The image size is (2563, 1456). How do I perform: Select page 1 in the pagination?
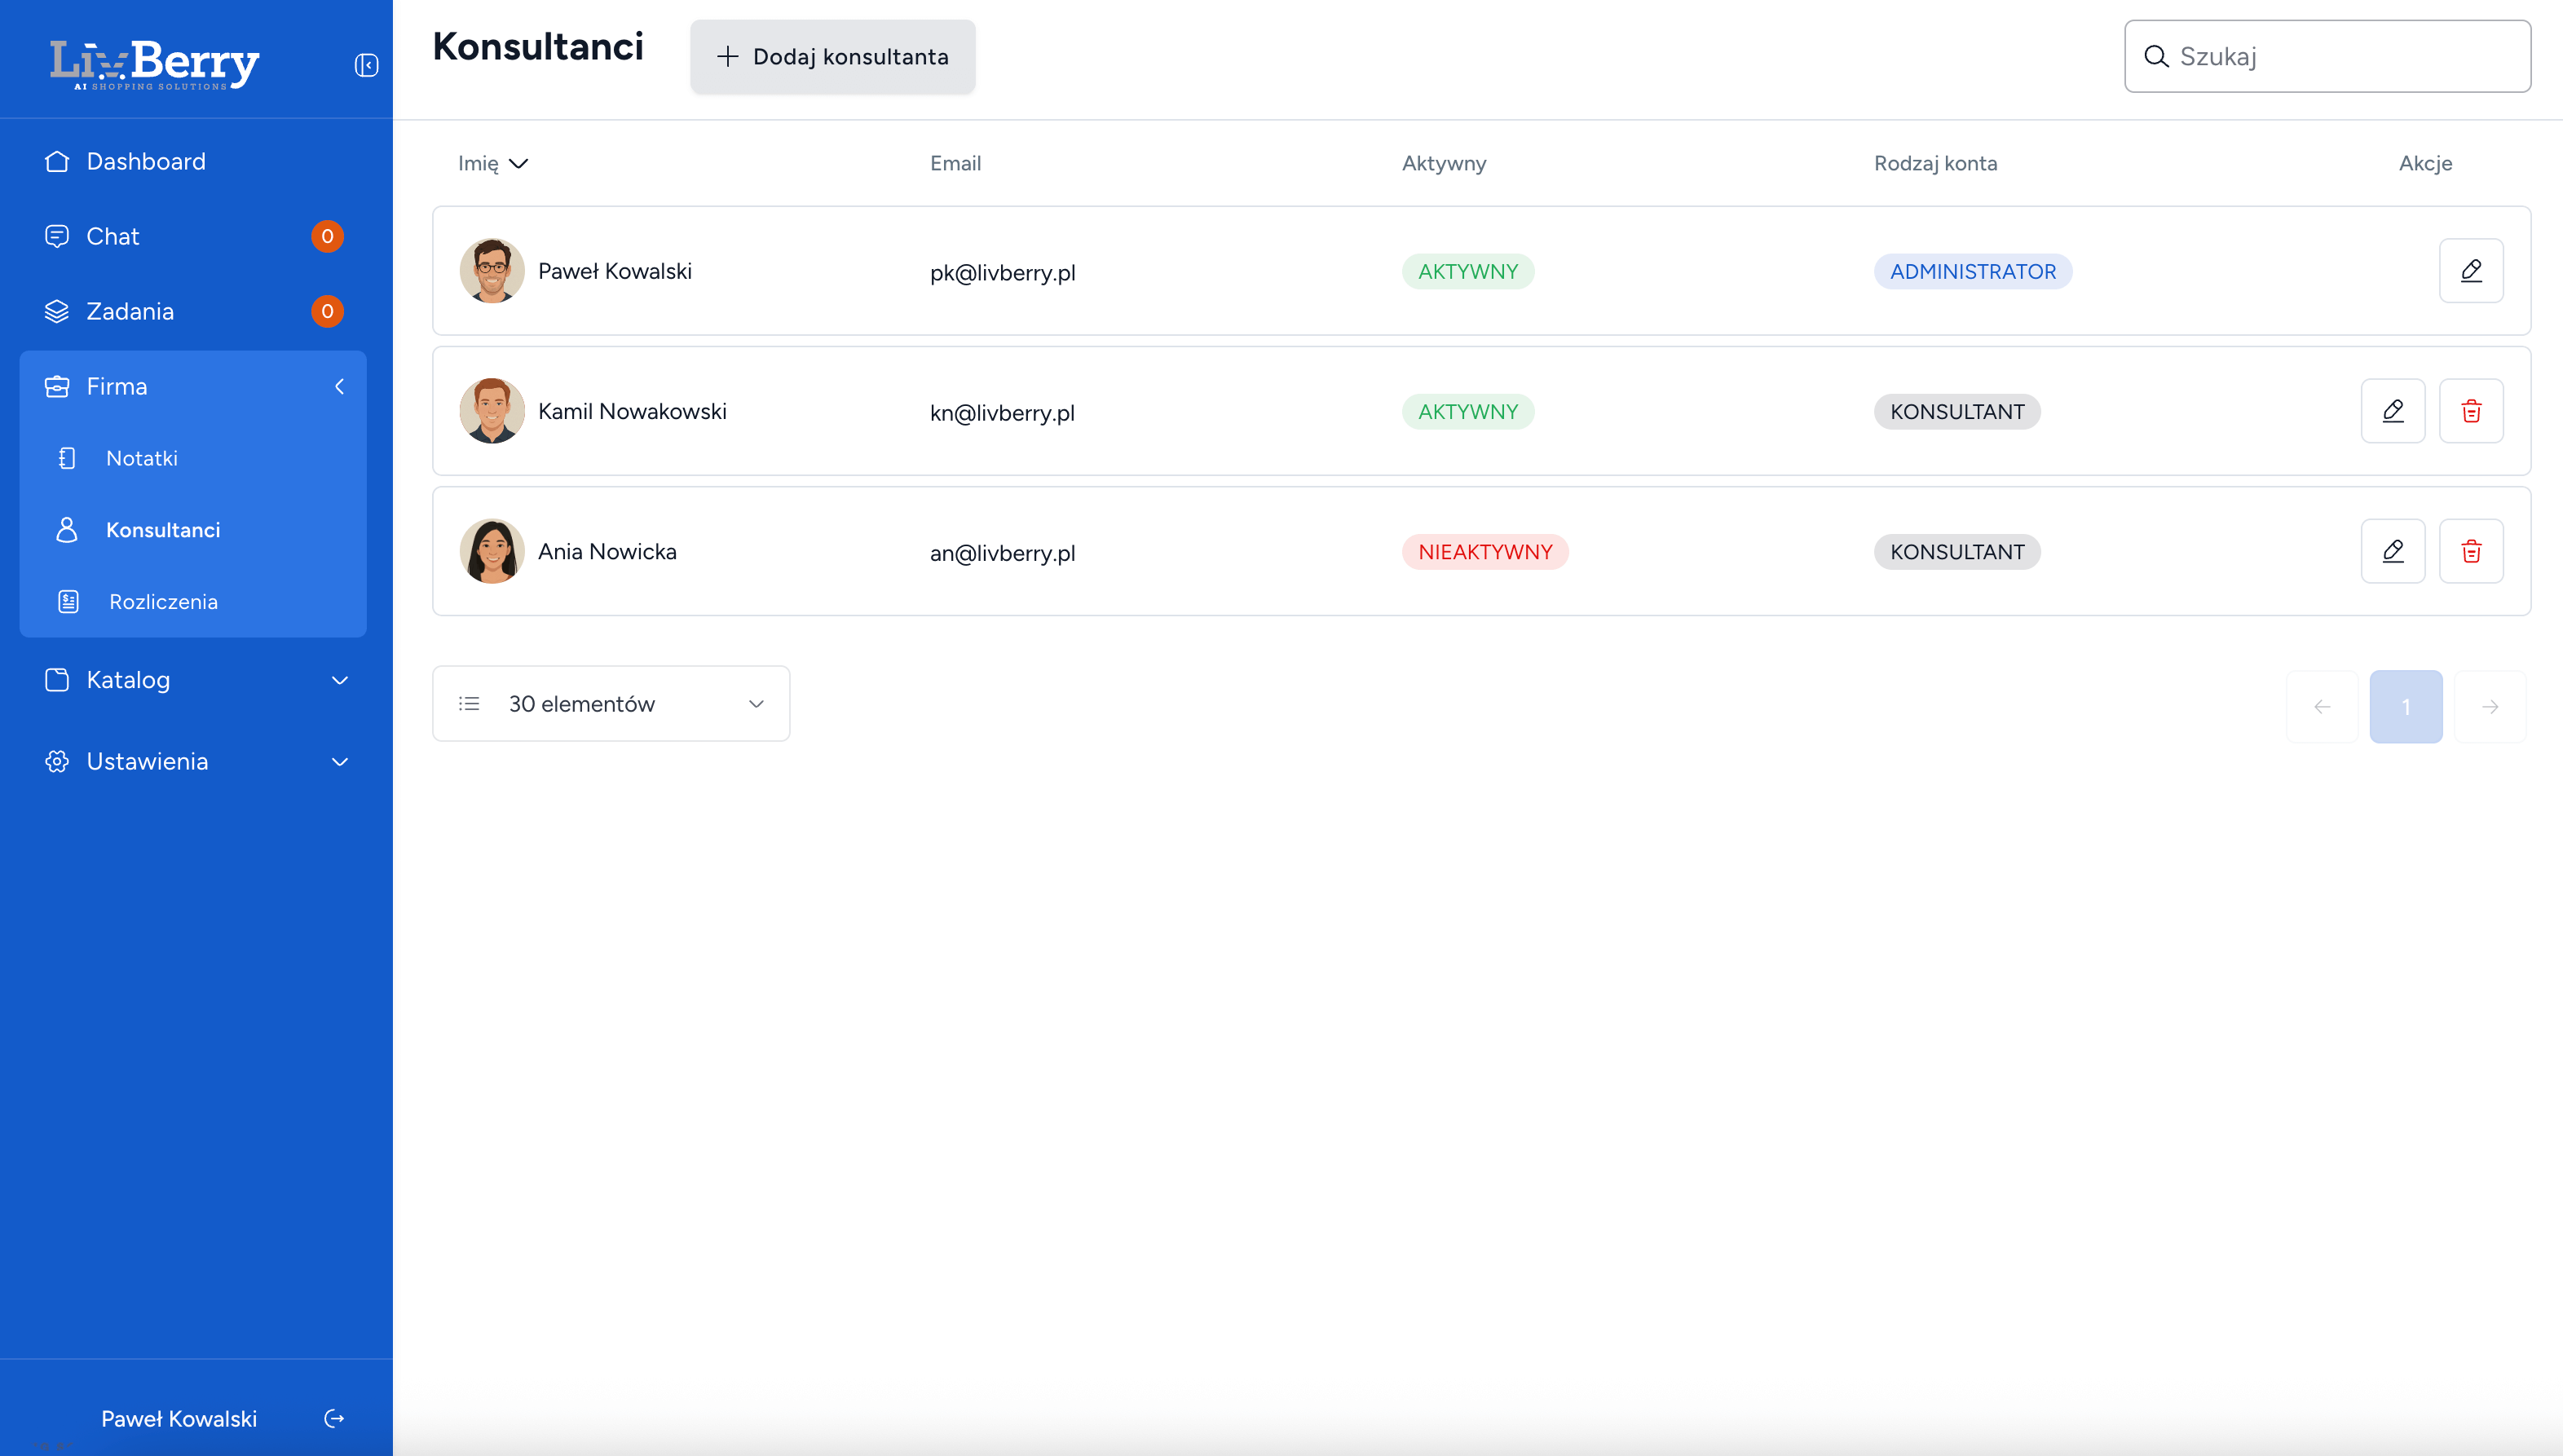(2405, 706)
